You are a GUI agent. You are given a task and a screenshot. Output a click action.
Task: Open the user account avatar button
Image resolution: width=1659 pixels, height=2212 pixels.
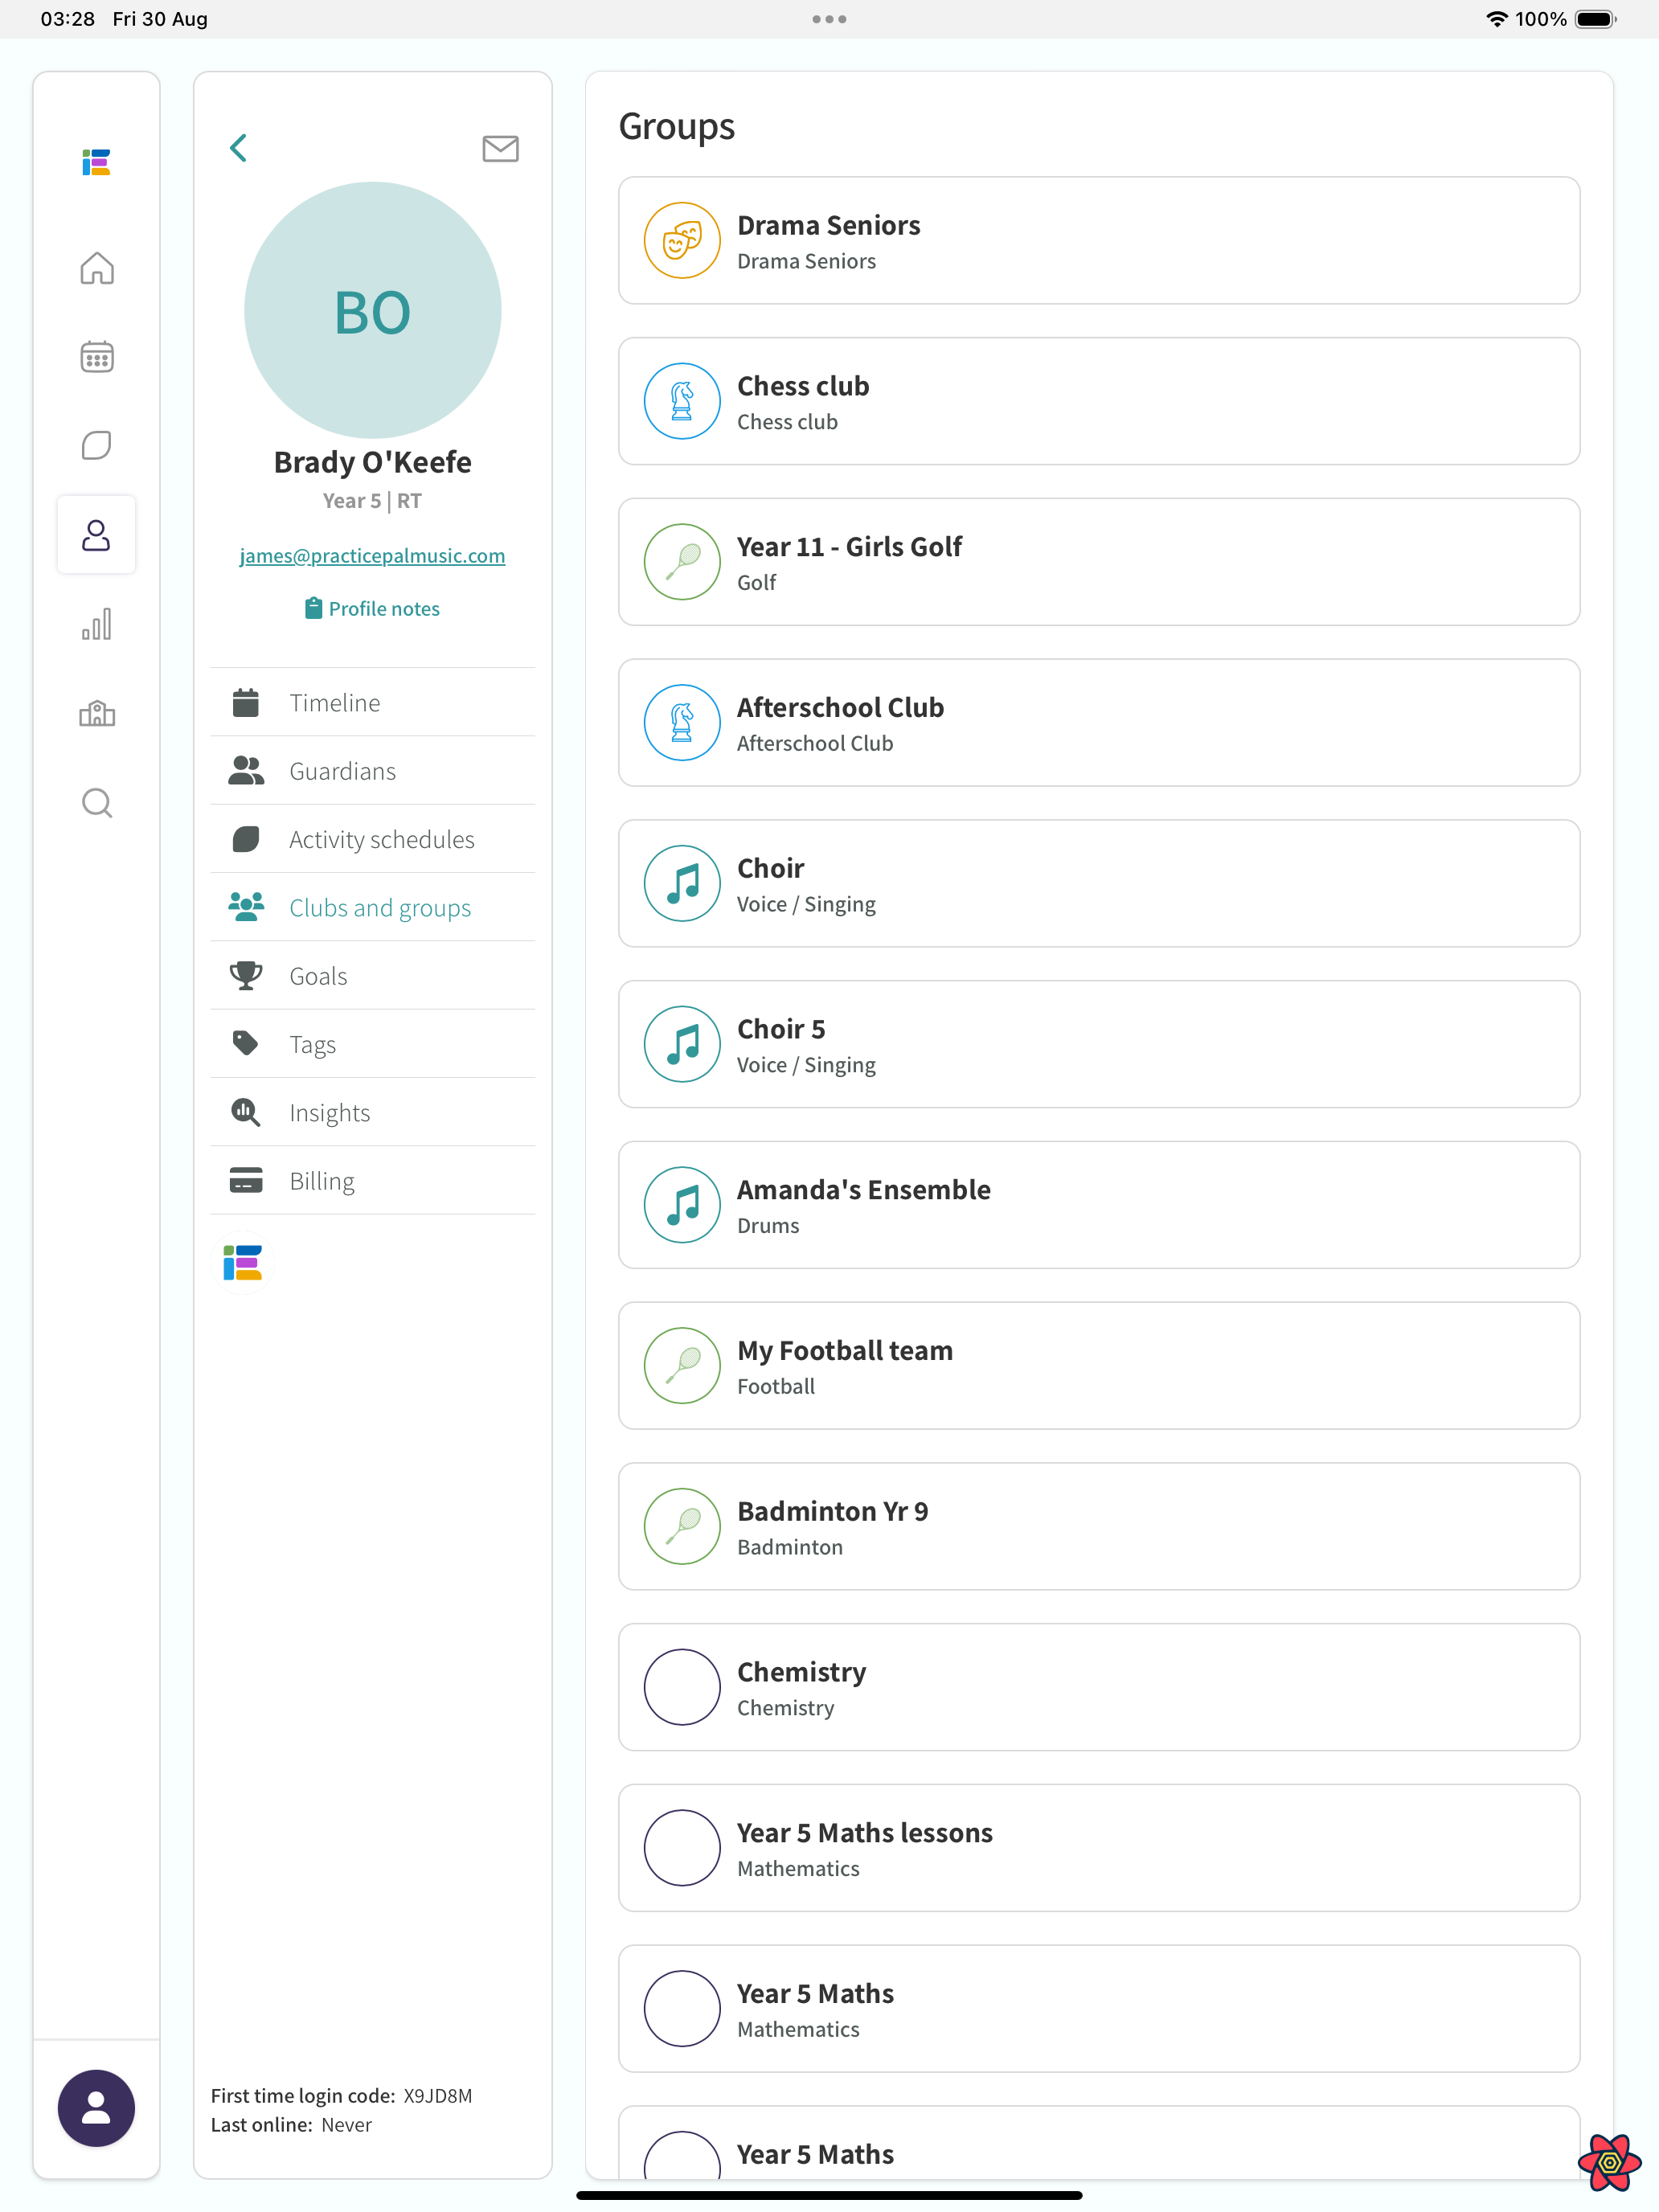[x=96, y=2108]
